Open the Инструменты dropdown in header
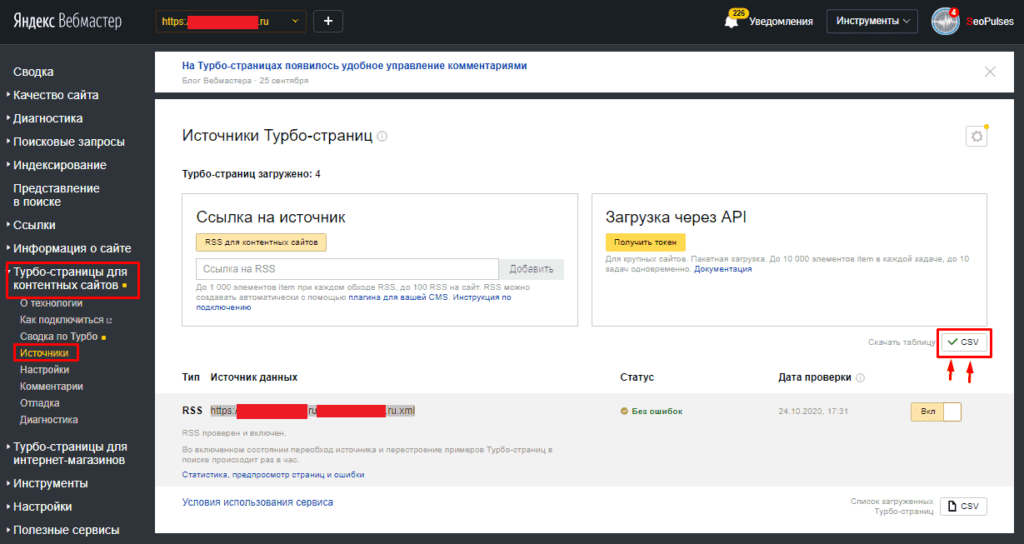Screen dimensions: 1024x544 [x=872, y=21]
